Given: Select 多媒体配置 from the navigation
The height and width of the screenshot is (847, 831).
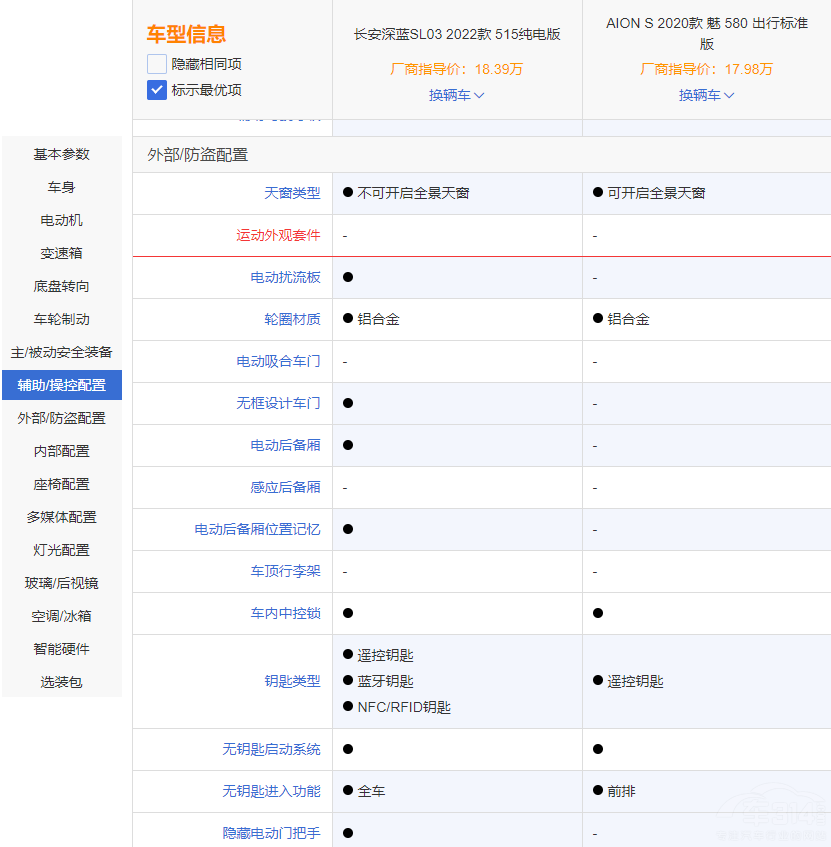Looking at the screenshot, I should point(61,517).
